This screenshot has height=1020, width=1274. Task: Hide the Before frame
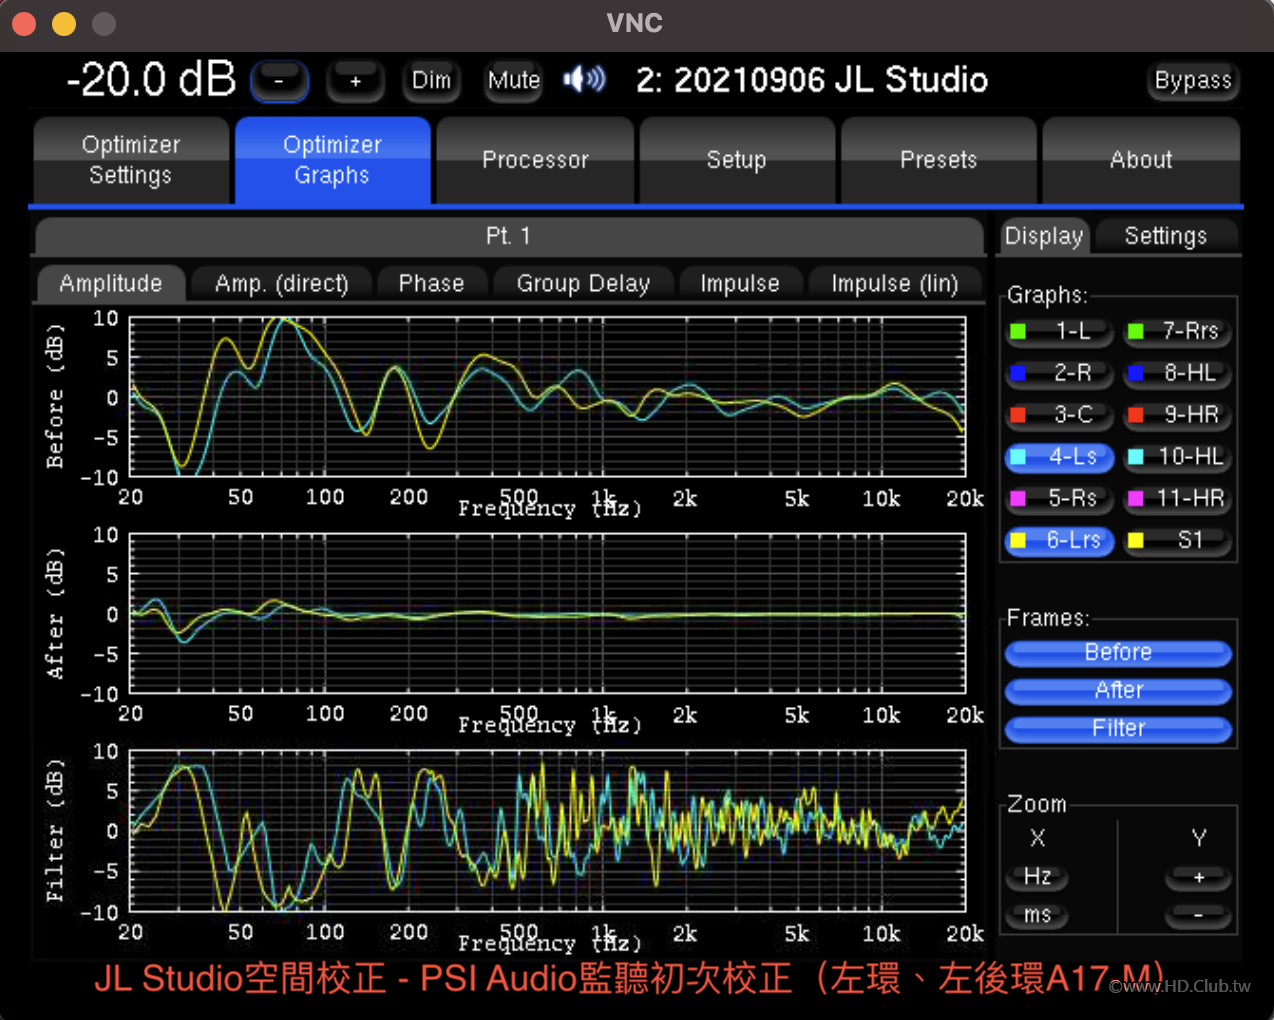(x=1118, y=653)
